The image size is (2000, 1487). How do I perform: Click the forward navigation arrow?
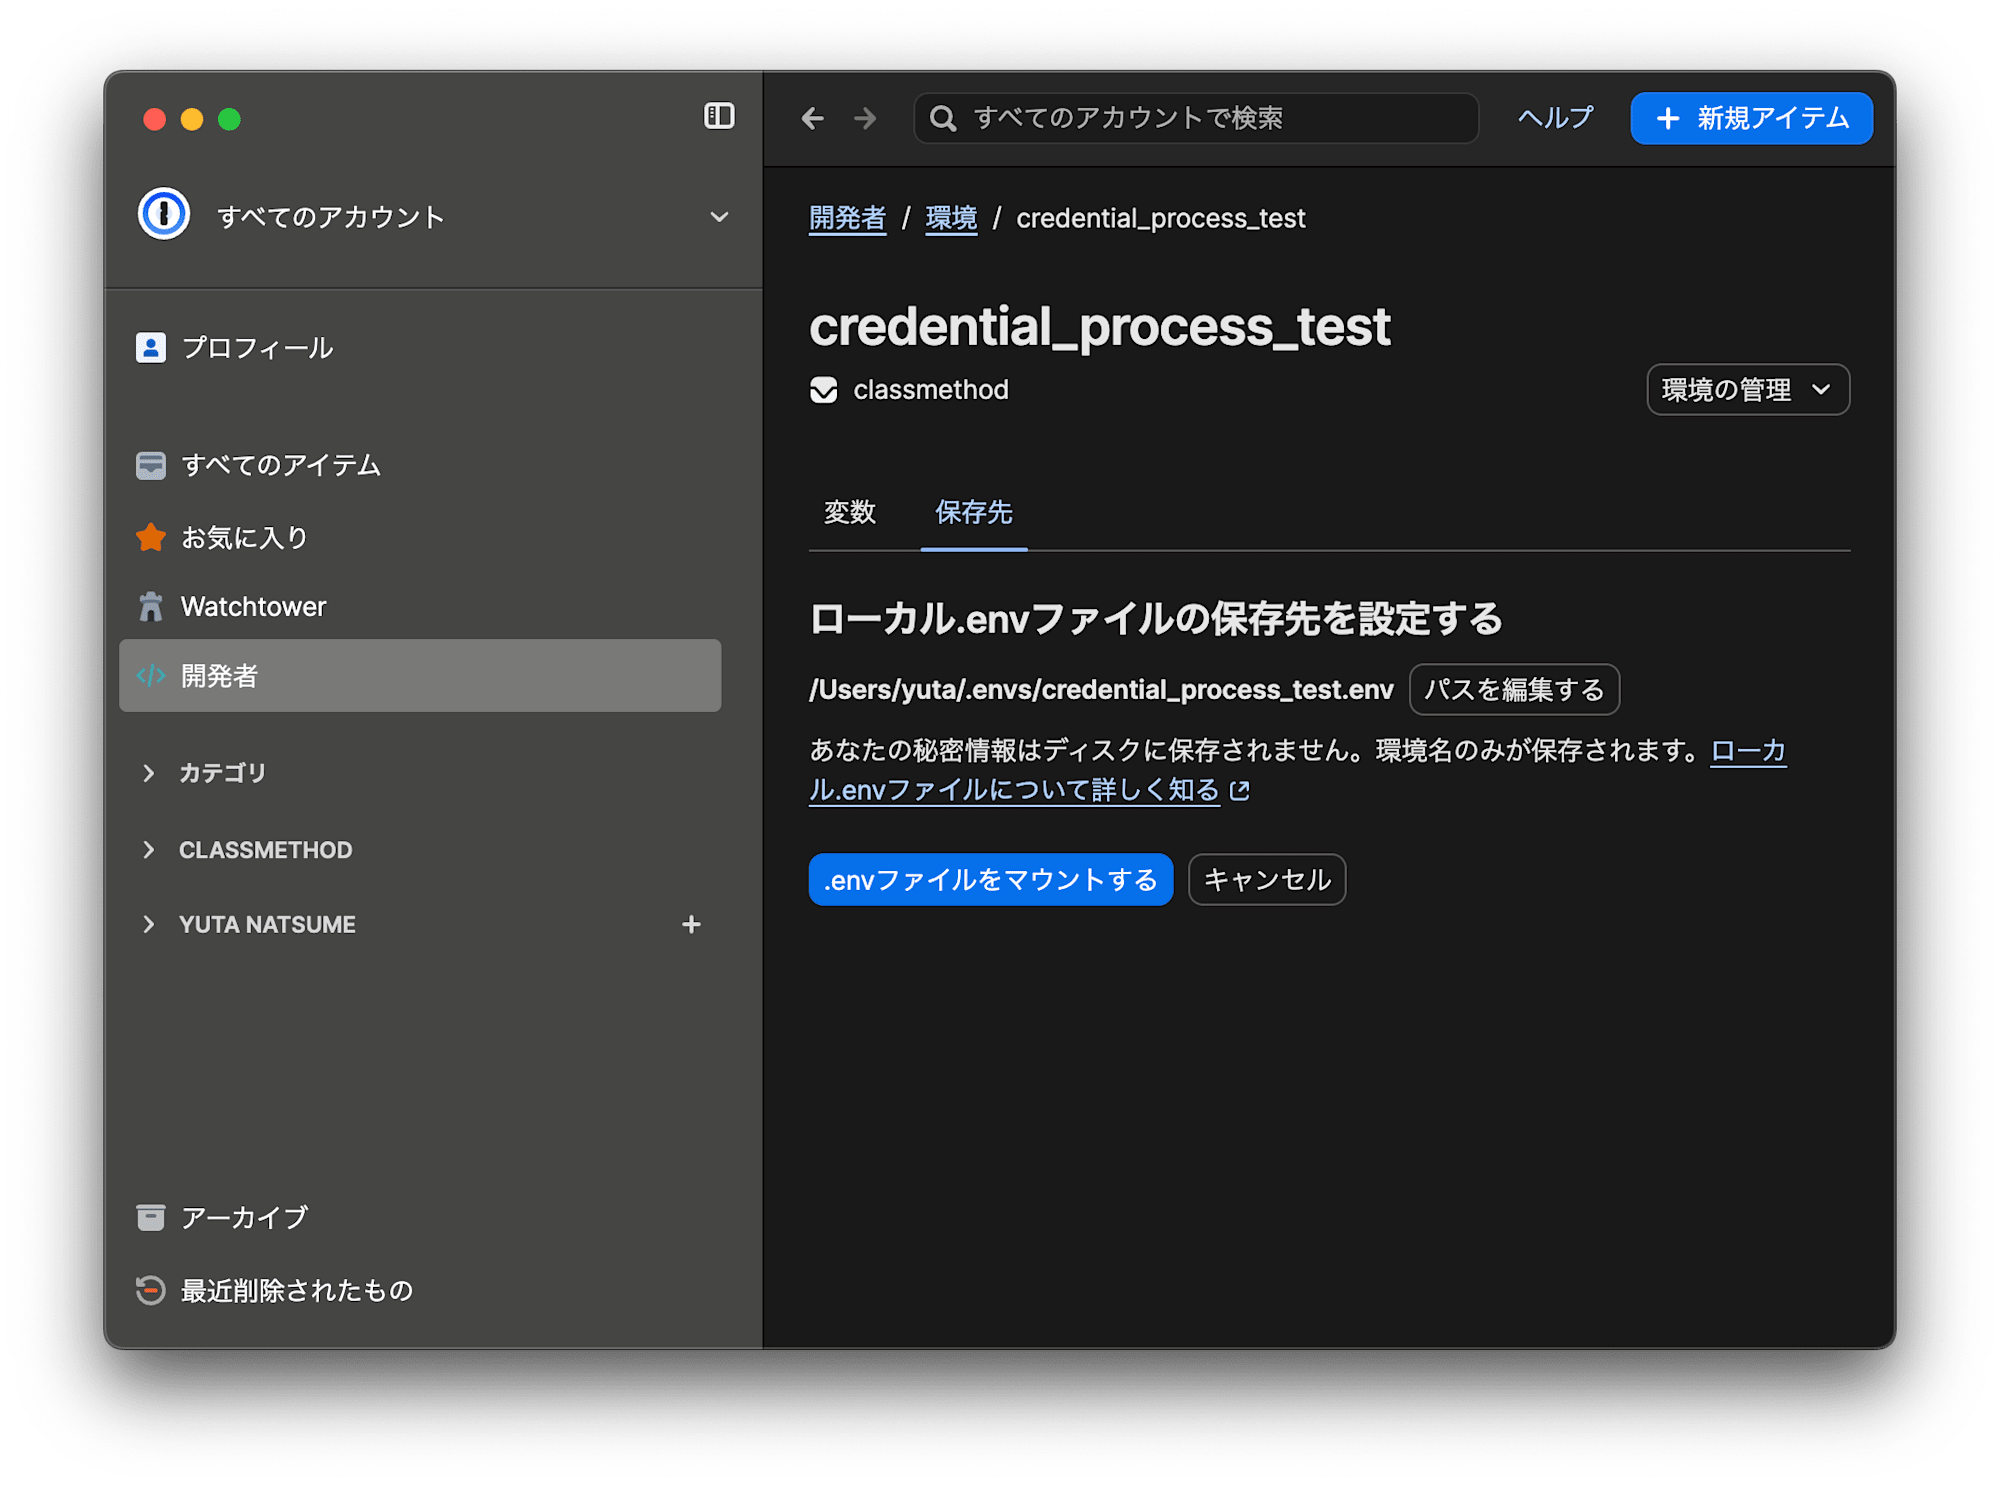coord(865,119)
